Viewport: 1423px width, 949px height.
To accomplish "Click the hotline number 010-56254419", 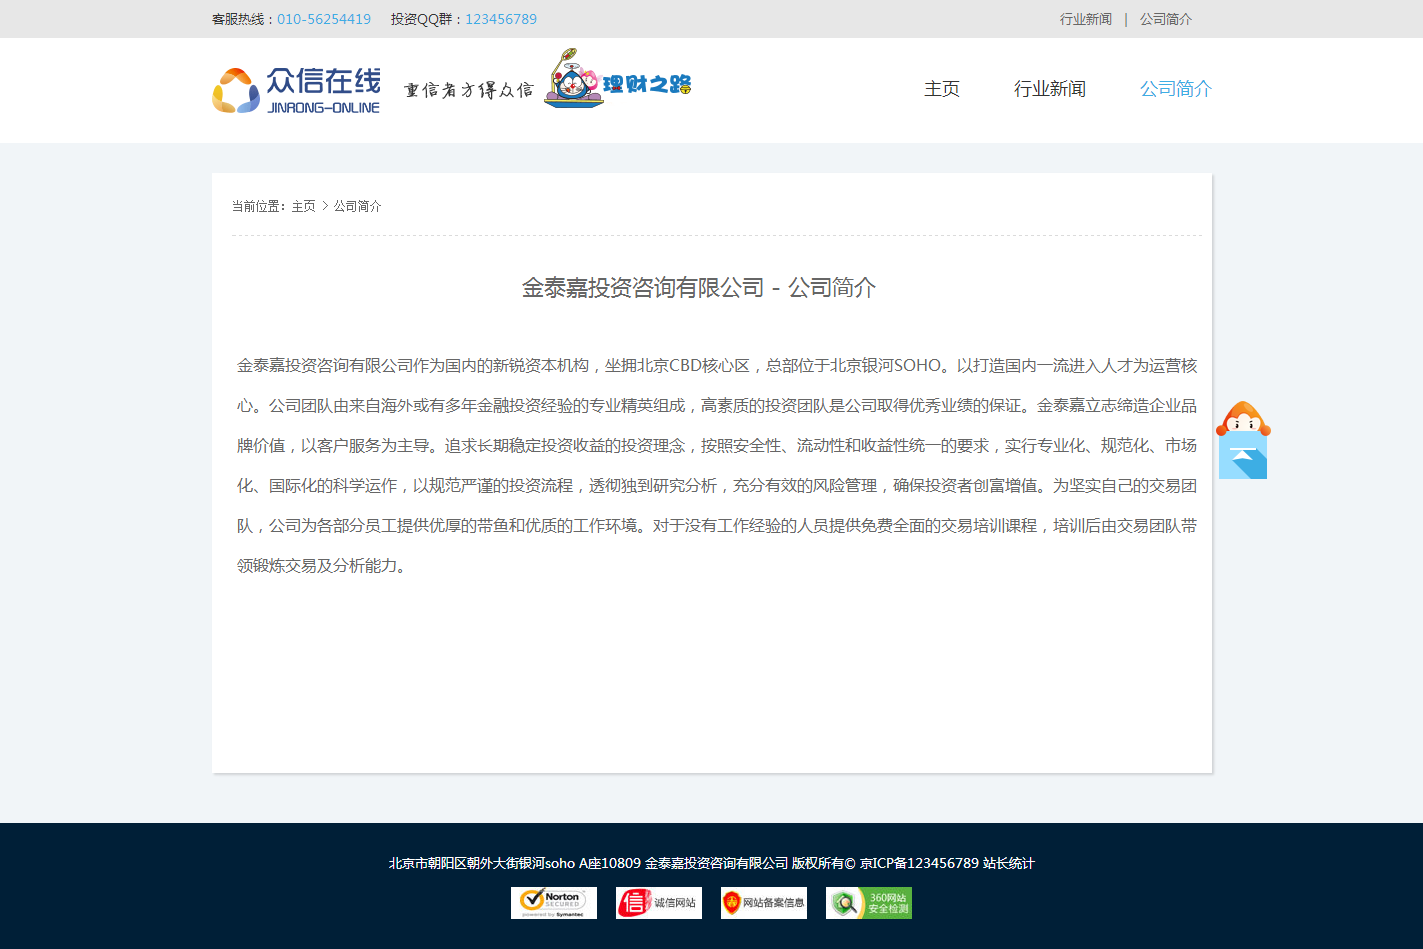I will (x=324, y=19).
